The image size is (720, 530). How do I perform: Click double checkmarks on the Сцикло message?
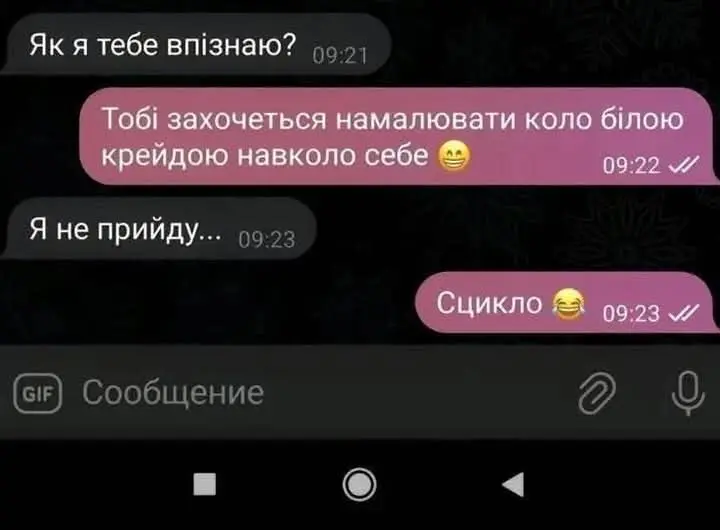[x=684, y=313]
